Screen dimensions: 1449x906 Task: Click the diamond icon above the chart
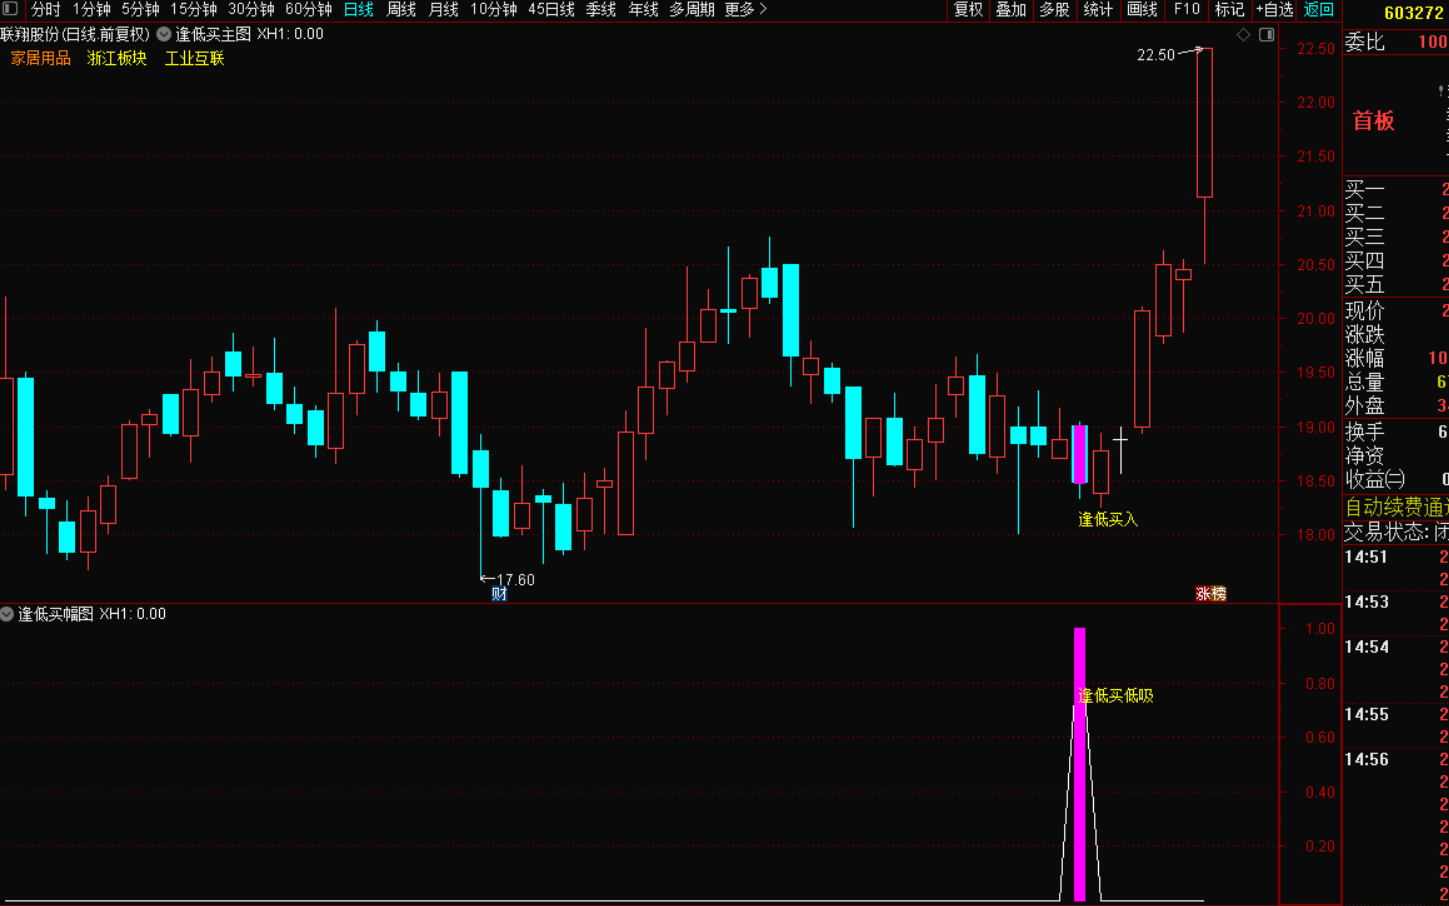1243,35
